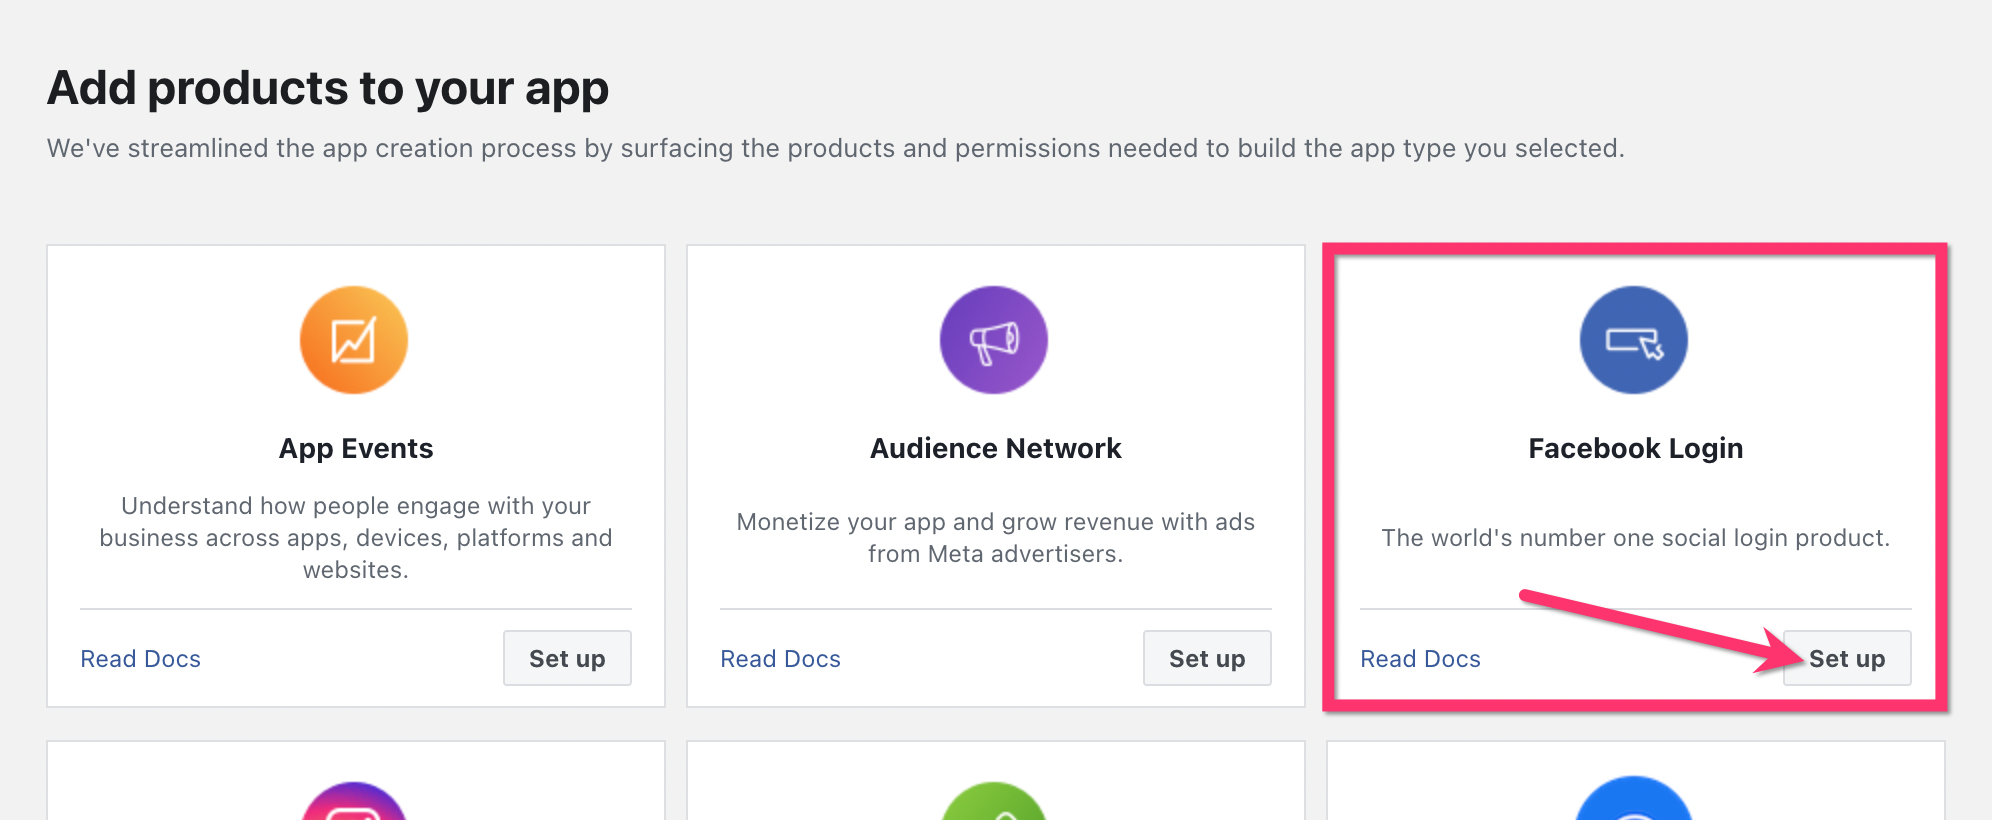1992x820 pixels.
Task: Select the Facebook Login product title
Action: click(1636, 448)
